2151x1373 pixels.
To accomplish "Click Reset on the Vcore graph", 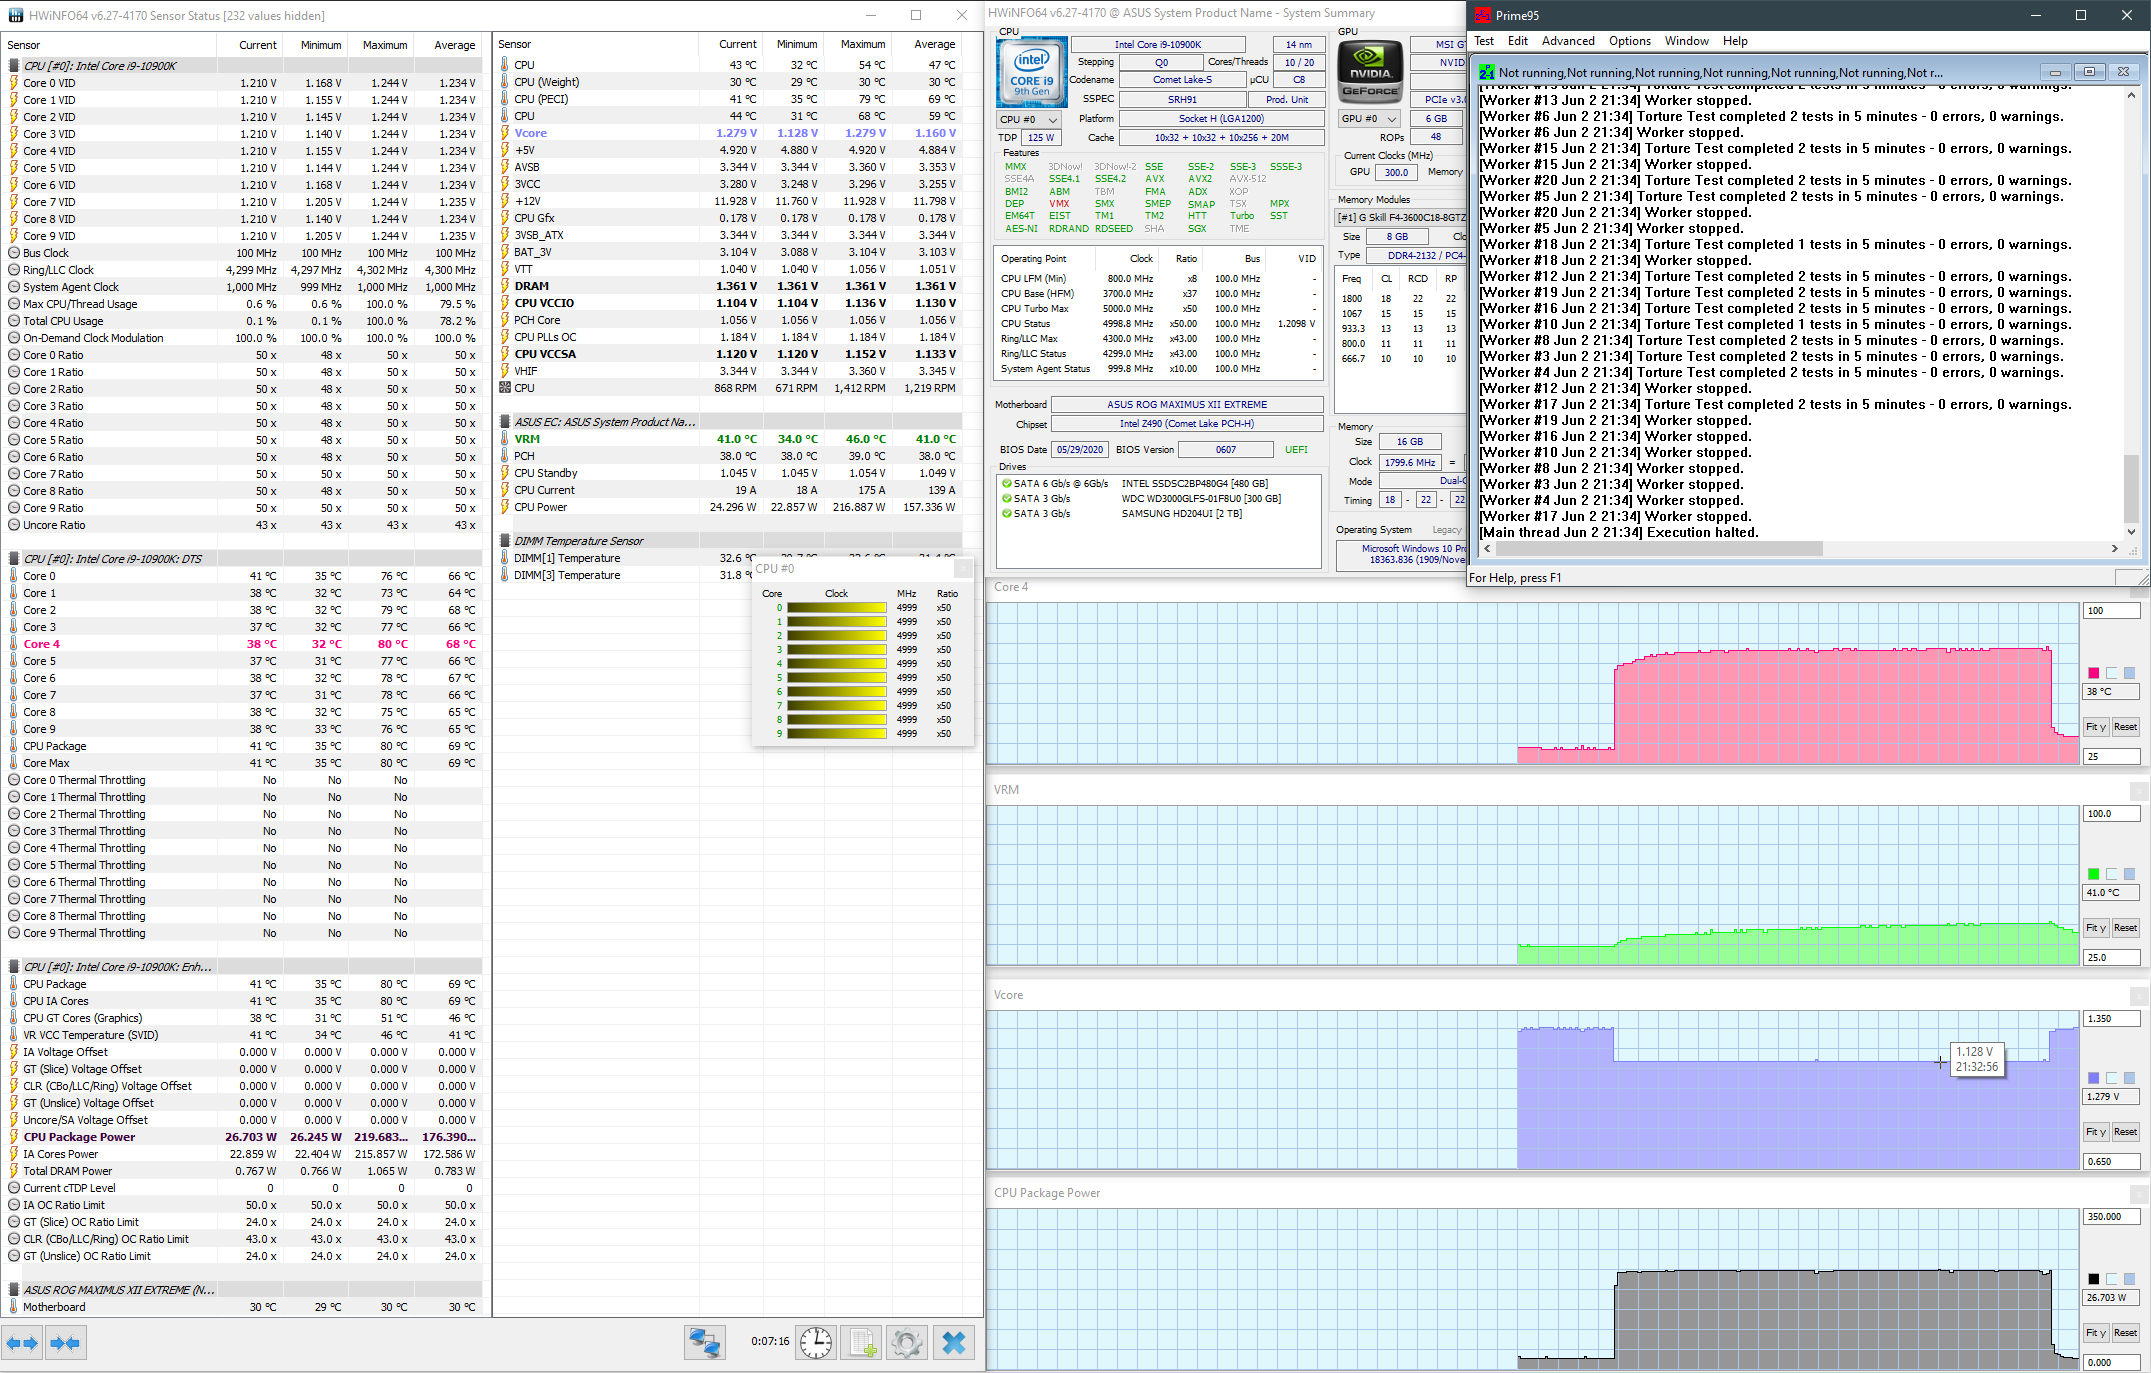I will click(2125, 1132).
